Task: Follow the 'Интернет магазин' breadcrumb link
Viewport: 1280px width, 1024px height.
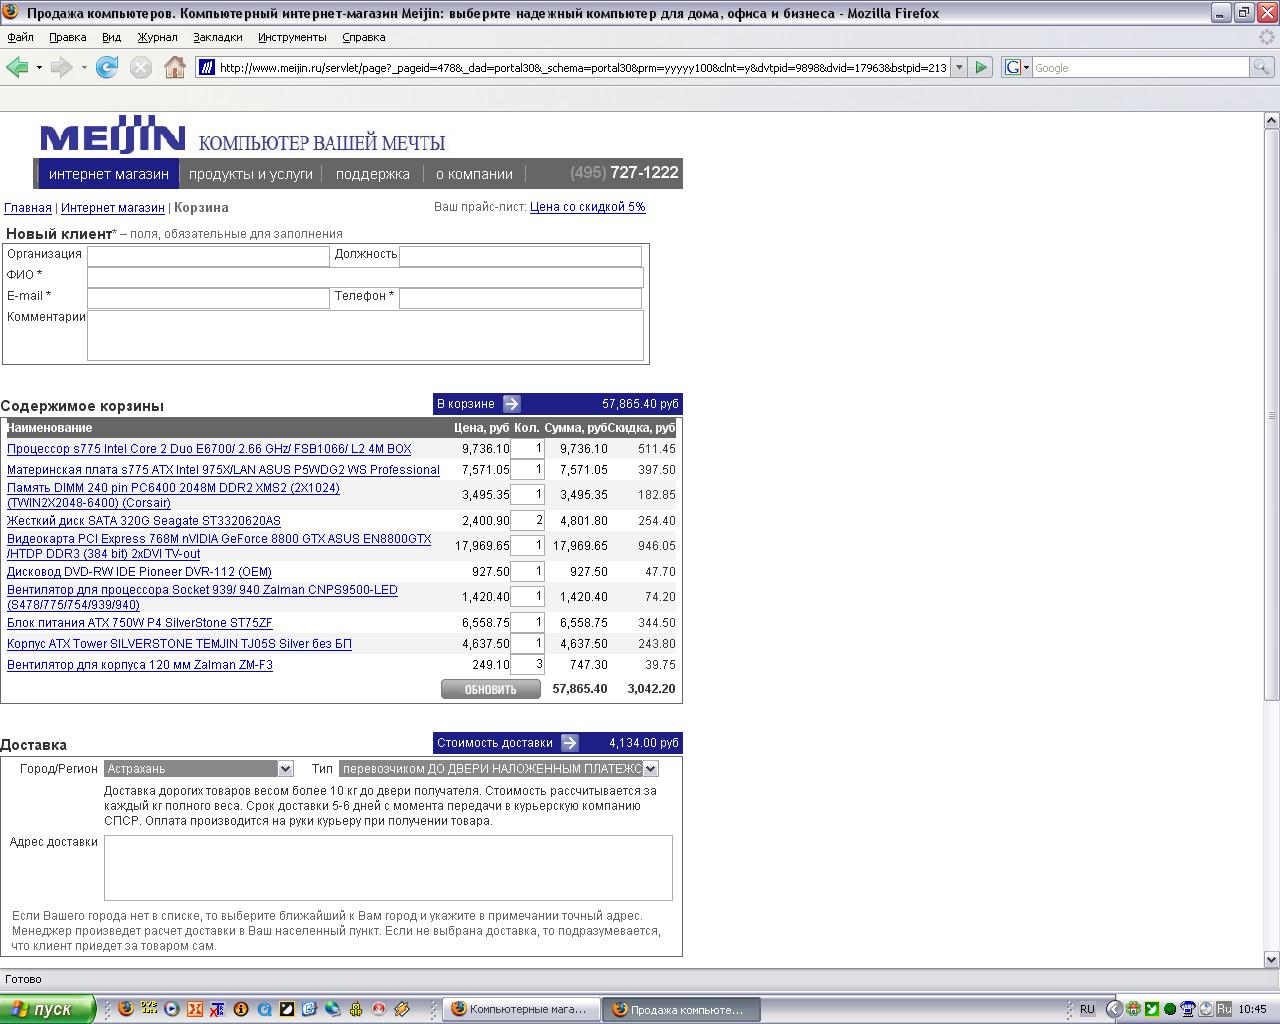Action: click(113, 208)
